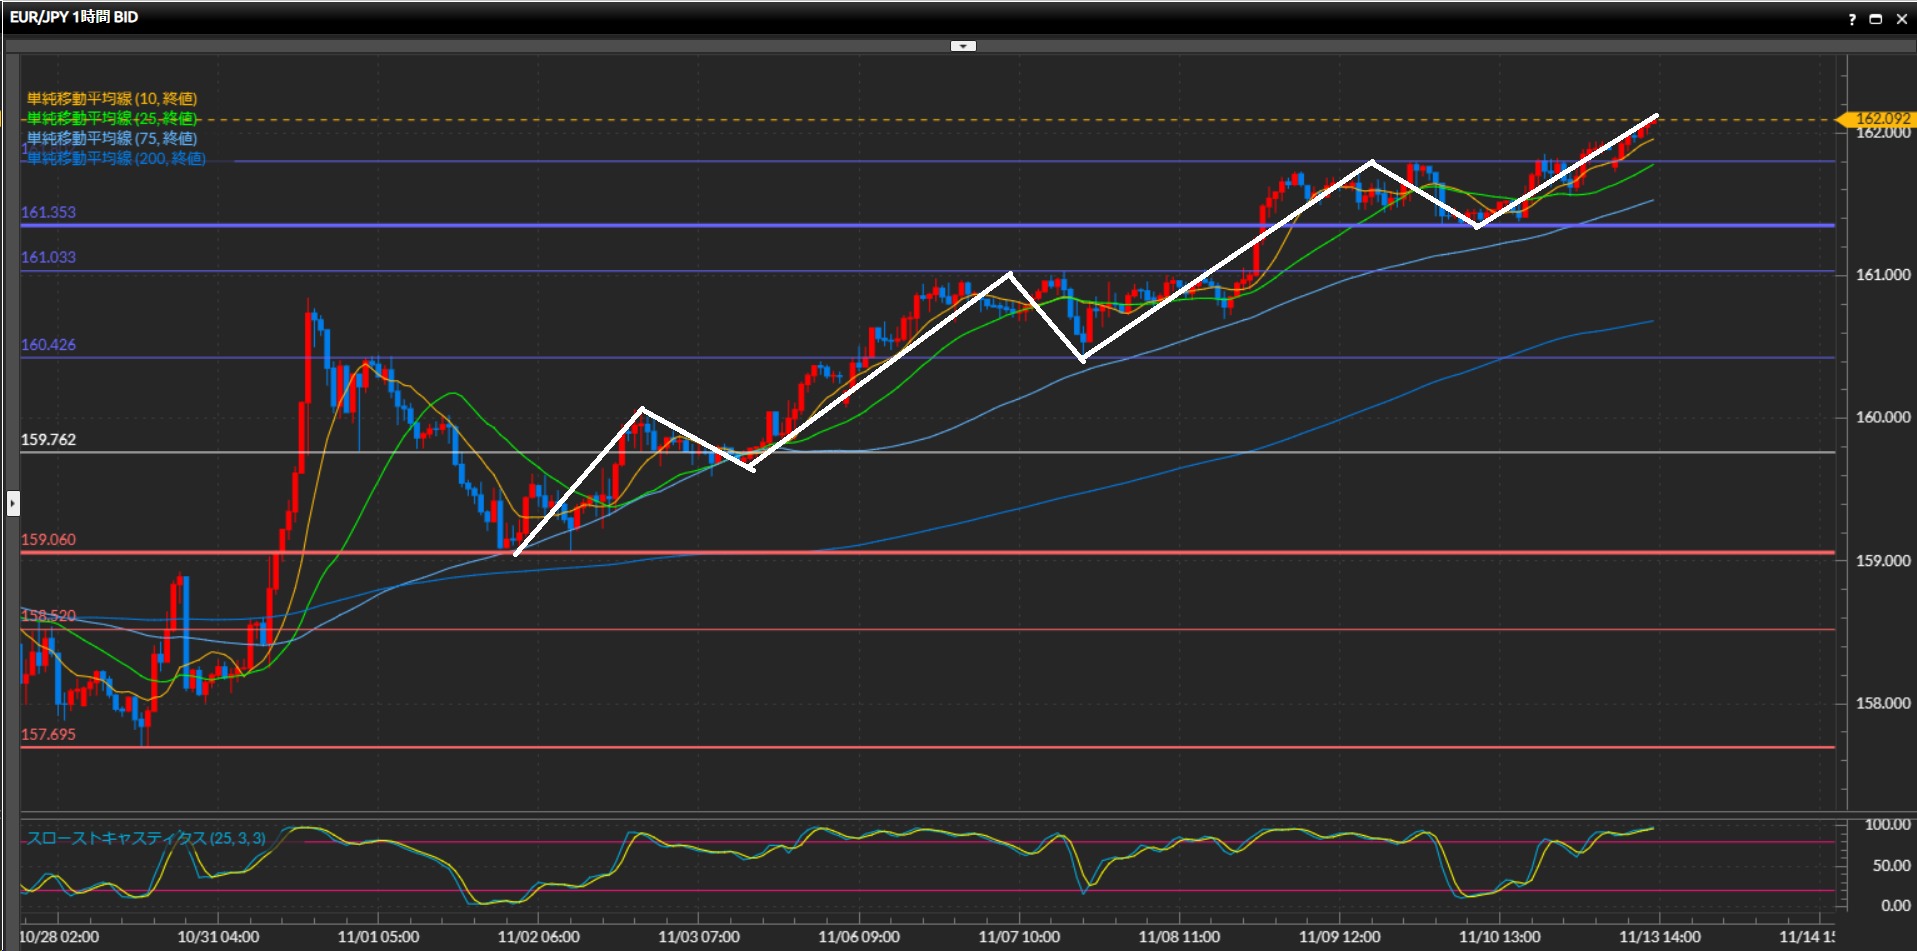This screenshot has width=1917, height=951.
Task: Select the blue 単純移動平均線 (200, 終値) label
Action: point(116,158)
